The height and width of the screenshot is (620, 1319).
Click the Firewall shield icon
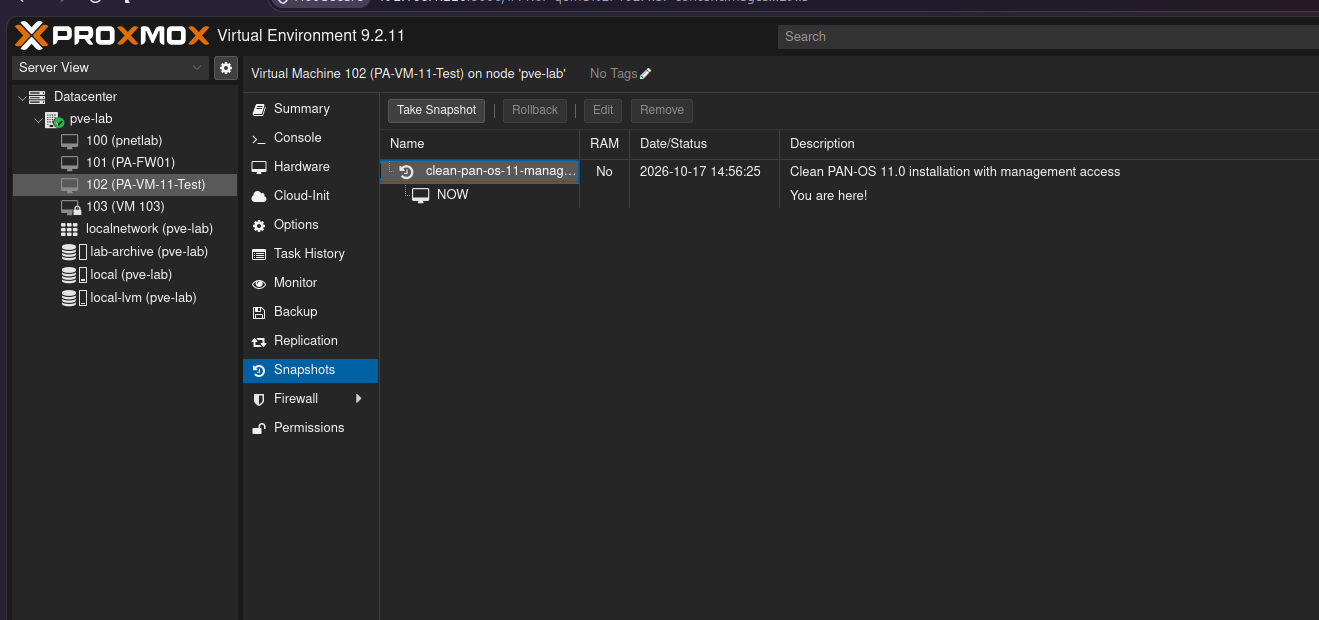pyautogui.click(x=259, y=399)
